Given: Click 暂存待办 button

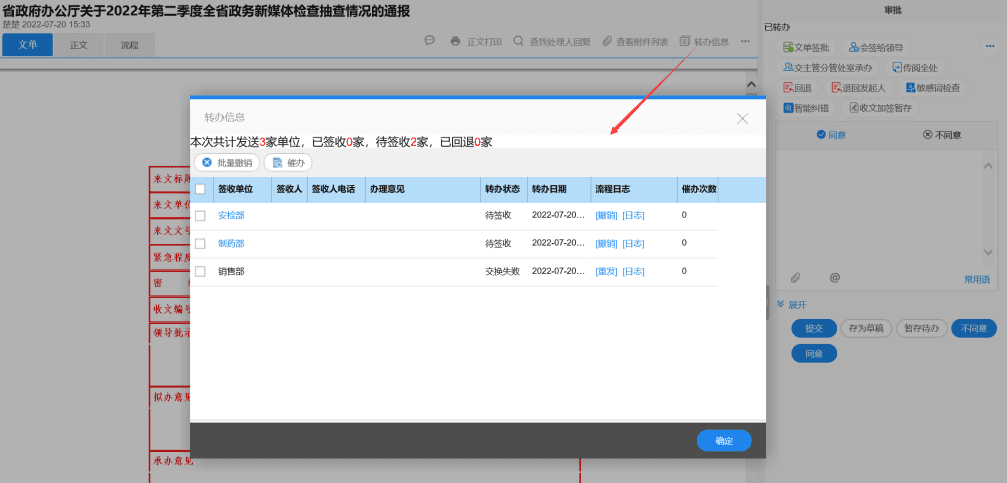Looking at the screenshot, I should tap(922, 328).
